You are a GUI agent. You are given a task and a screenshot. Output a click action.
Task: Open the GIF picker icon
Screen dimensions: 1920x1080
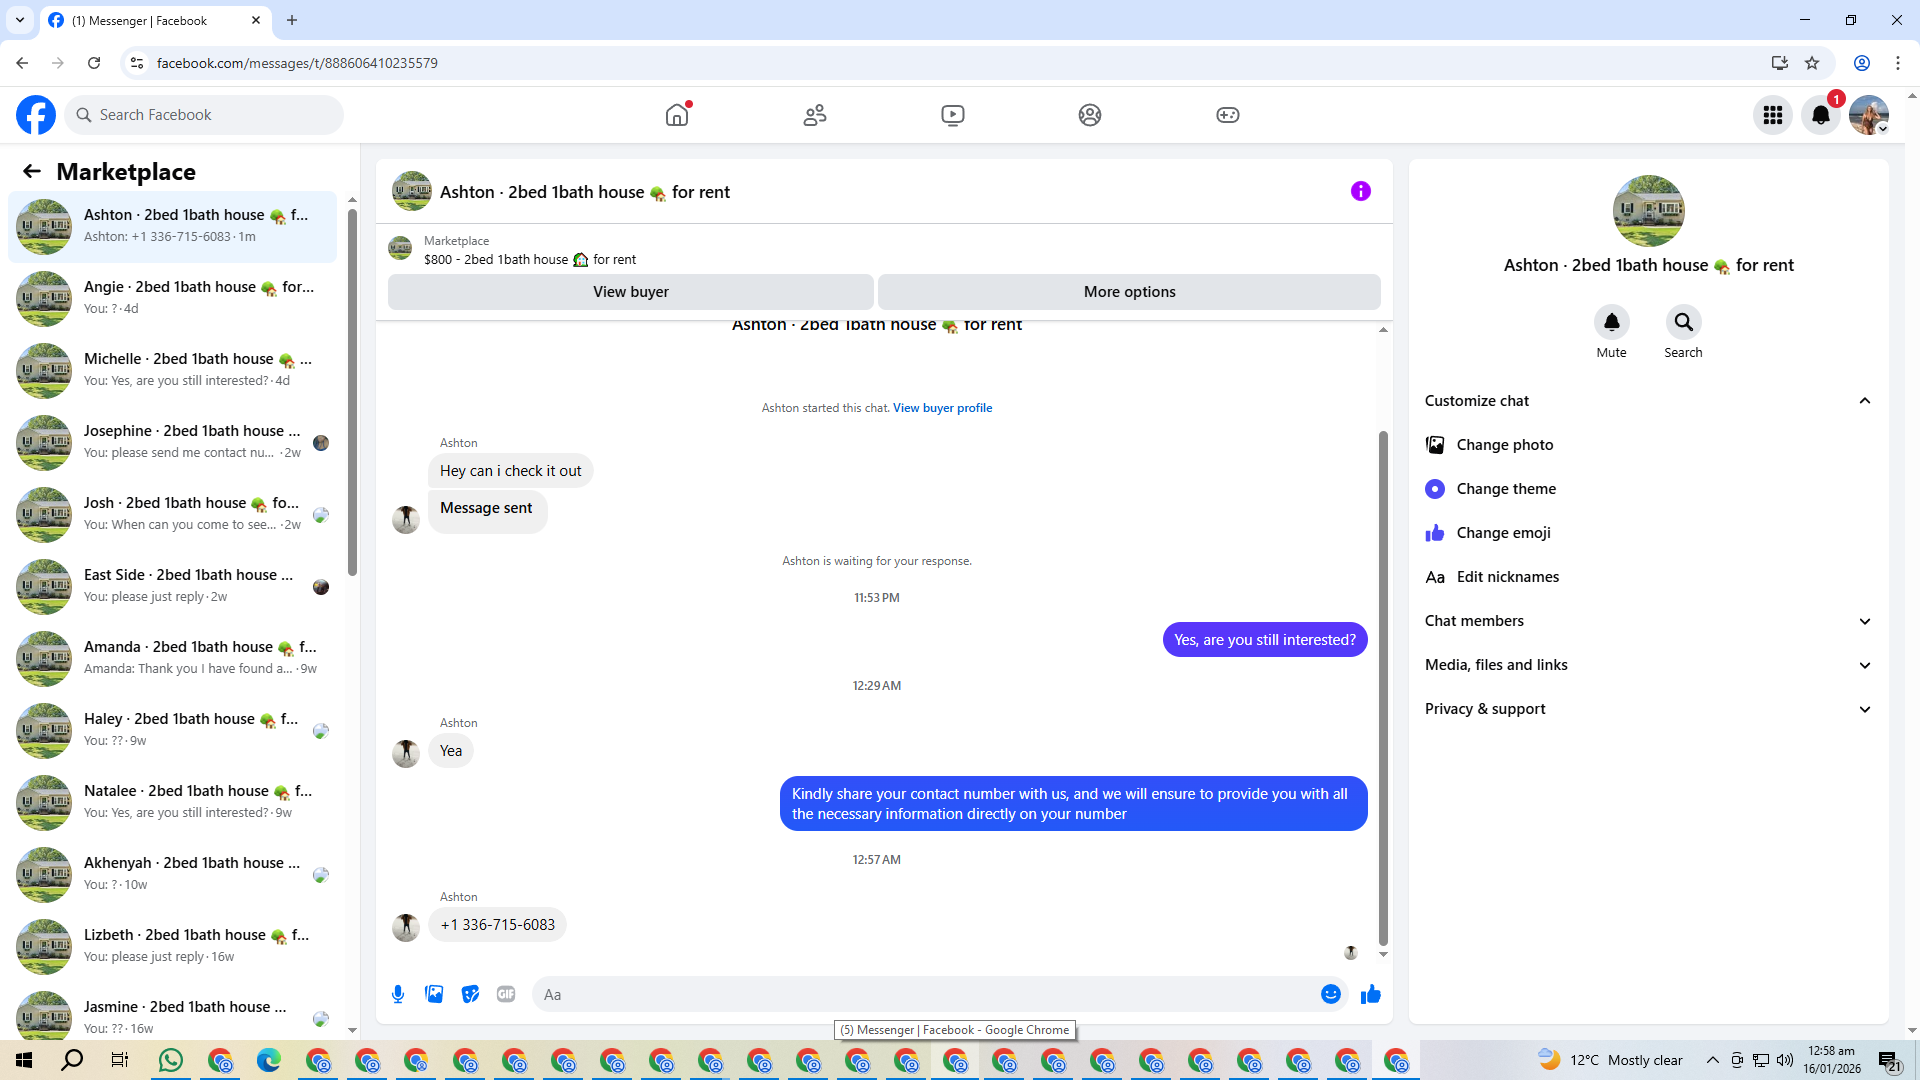[506, 994]
